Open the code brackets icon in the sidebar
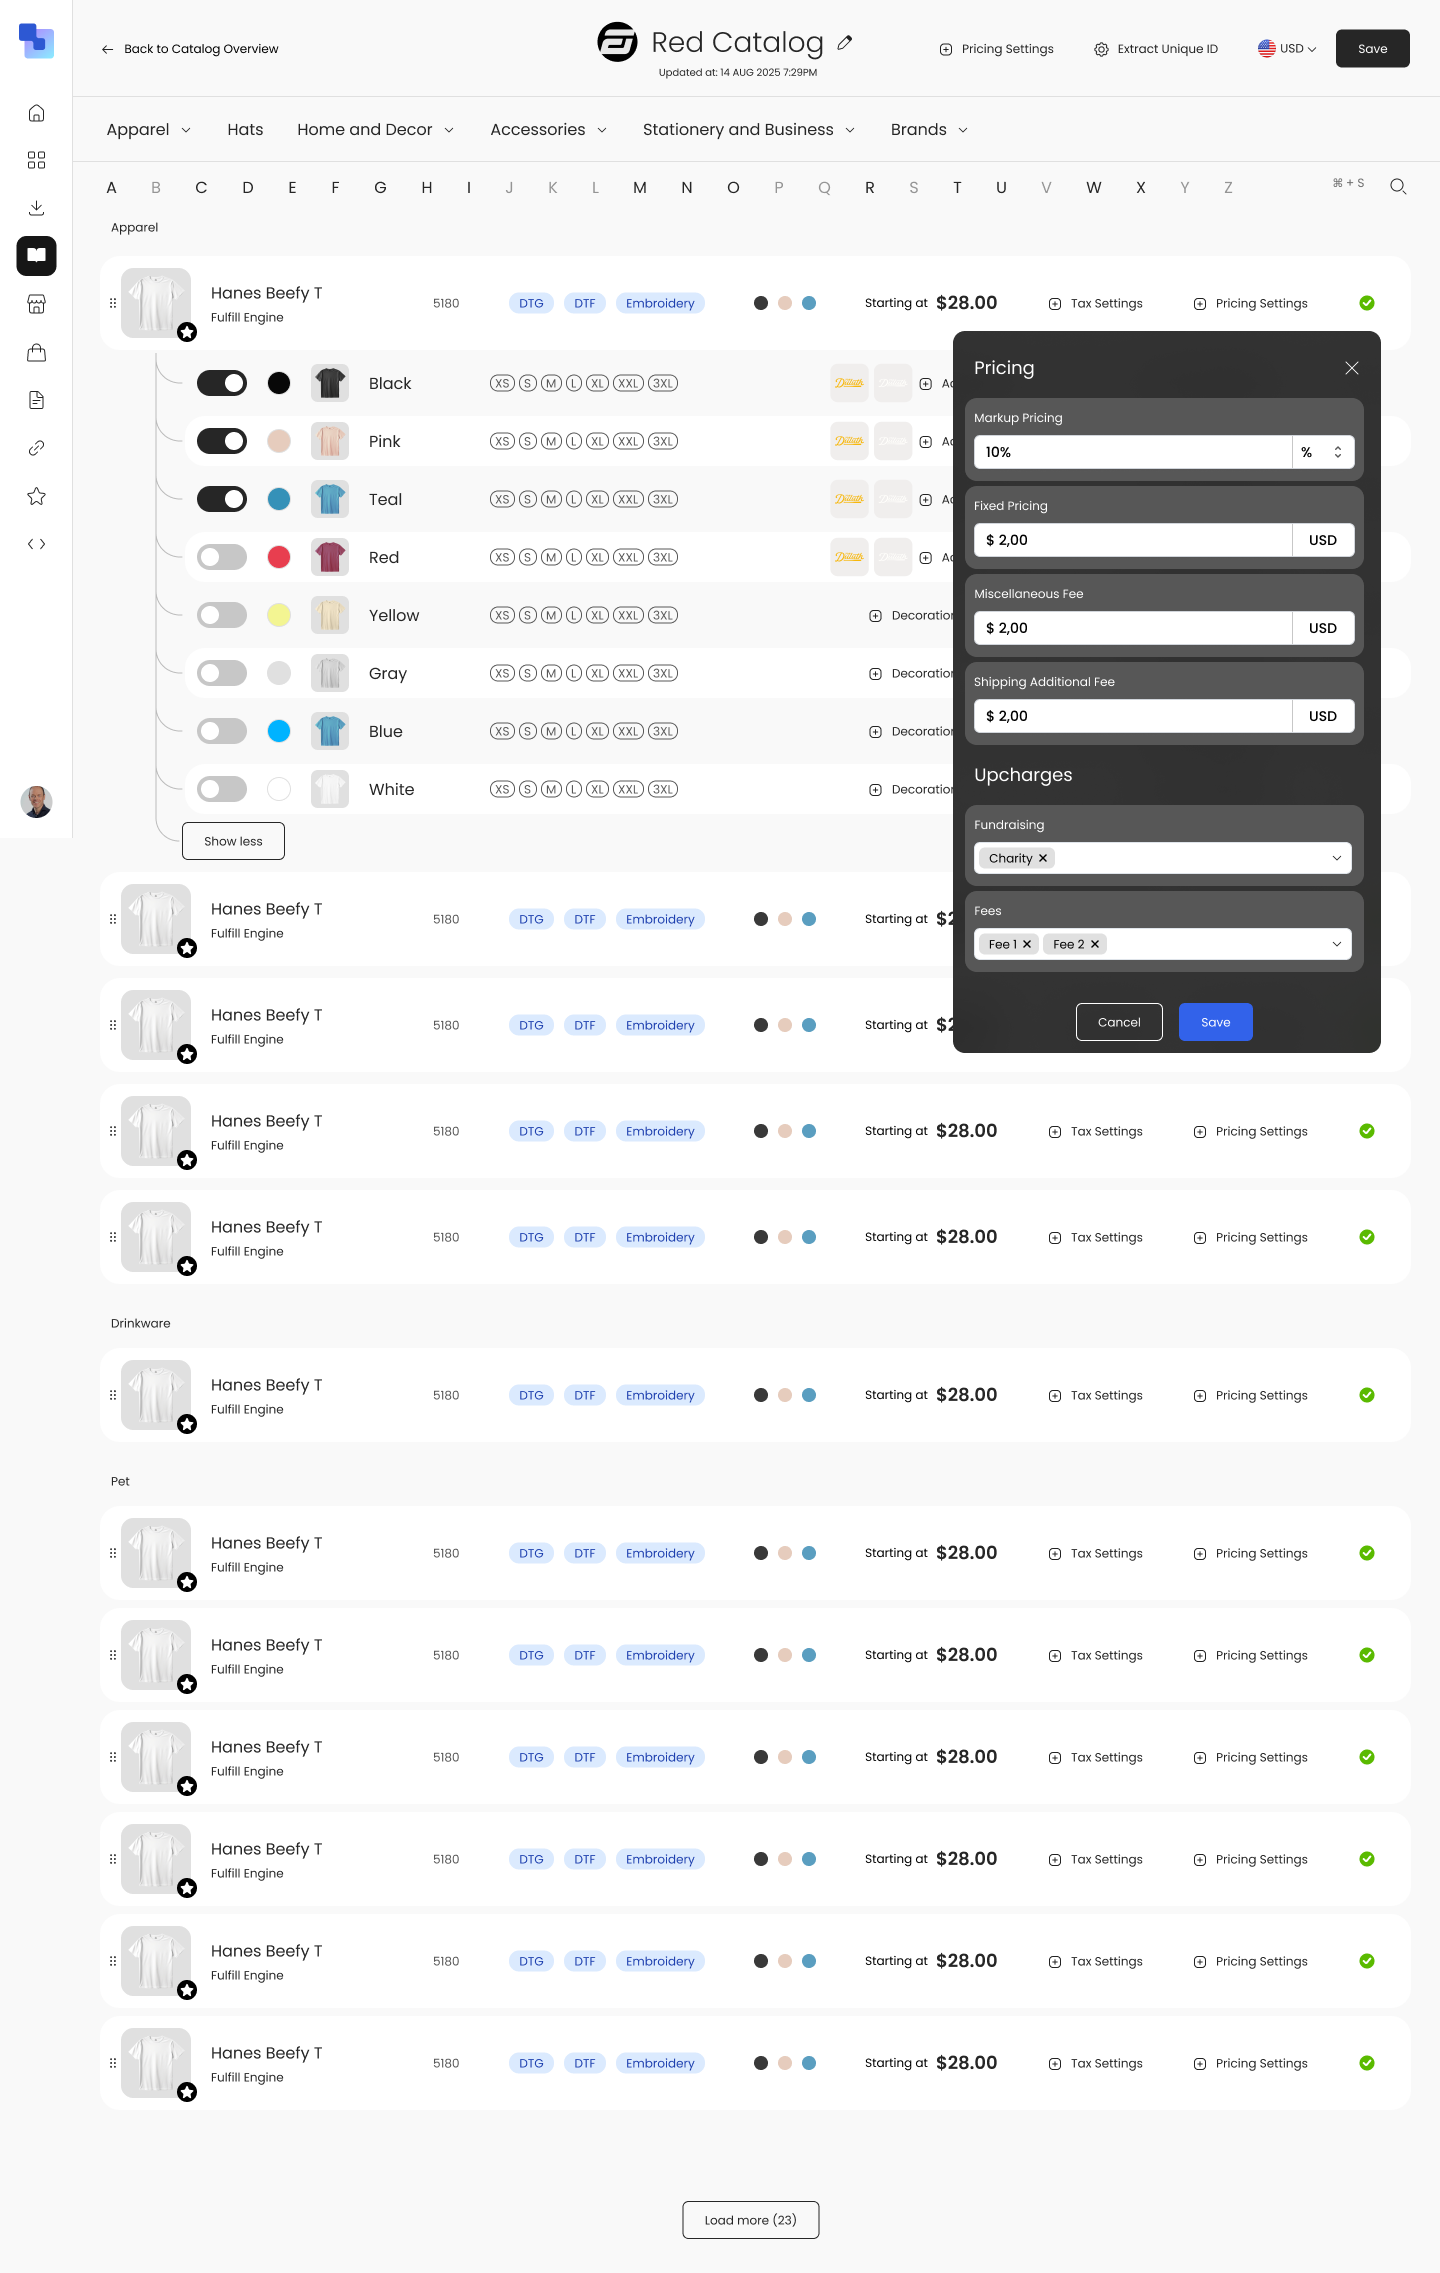The height and width of the screenshot is (2273, 1440). 36,544
